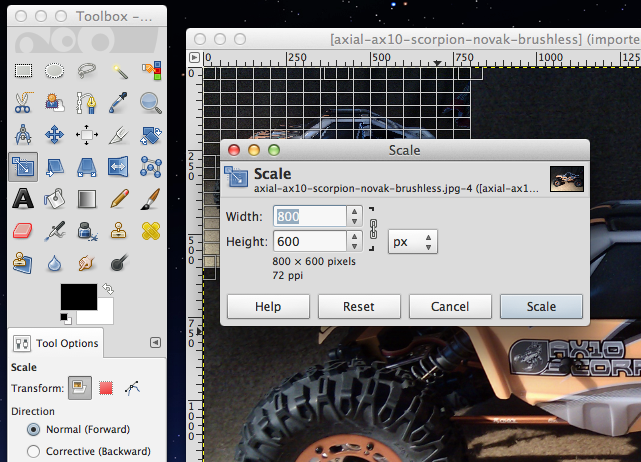The width and height of the screenshot is (641, 462).
Task: Select Normal (Forward) direction
Action: tap(34, 429)
